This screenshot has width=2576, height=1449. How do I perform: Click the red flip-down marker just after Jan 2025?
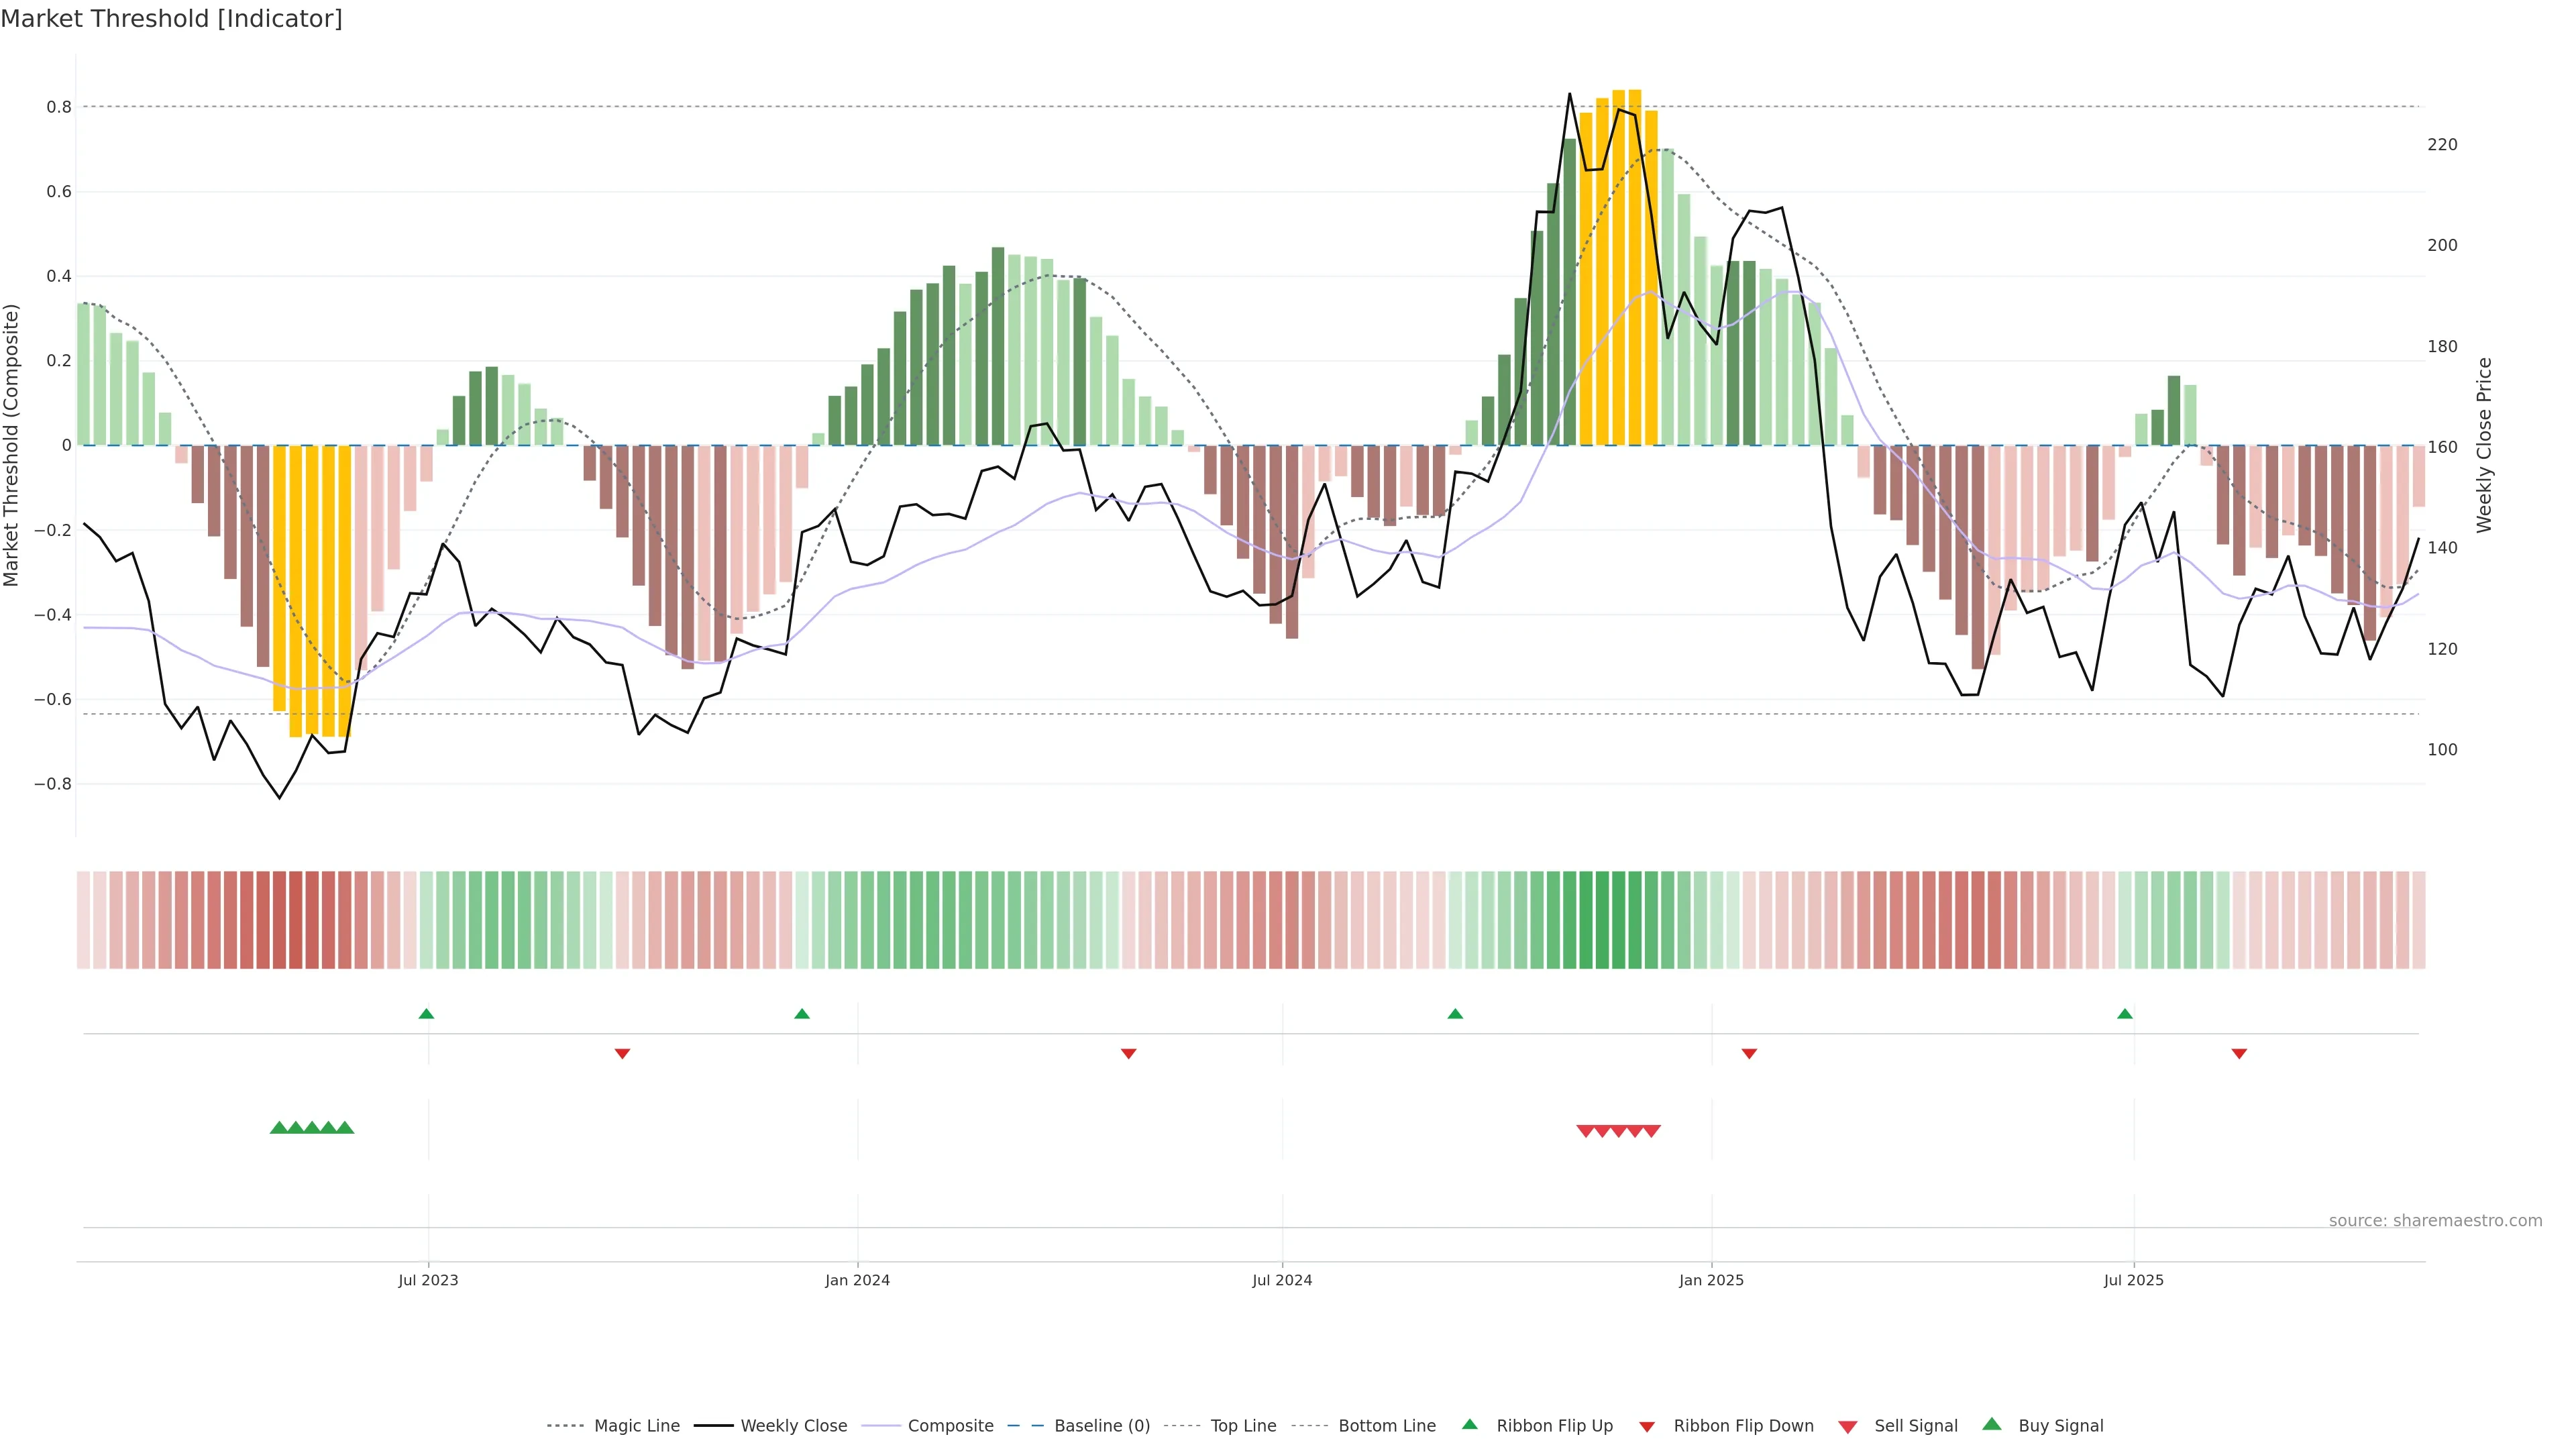1749,1053
